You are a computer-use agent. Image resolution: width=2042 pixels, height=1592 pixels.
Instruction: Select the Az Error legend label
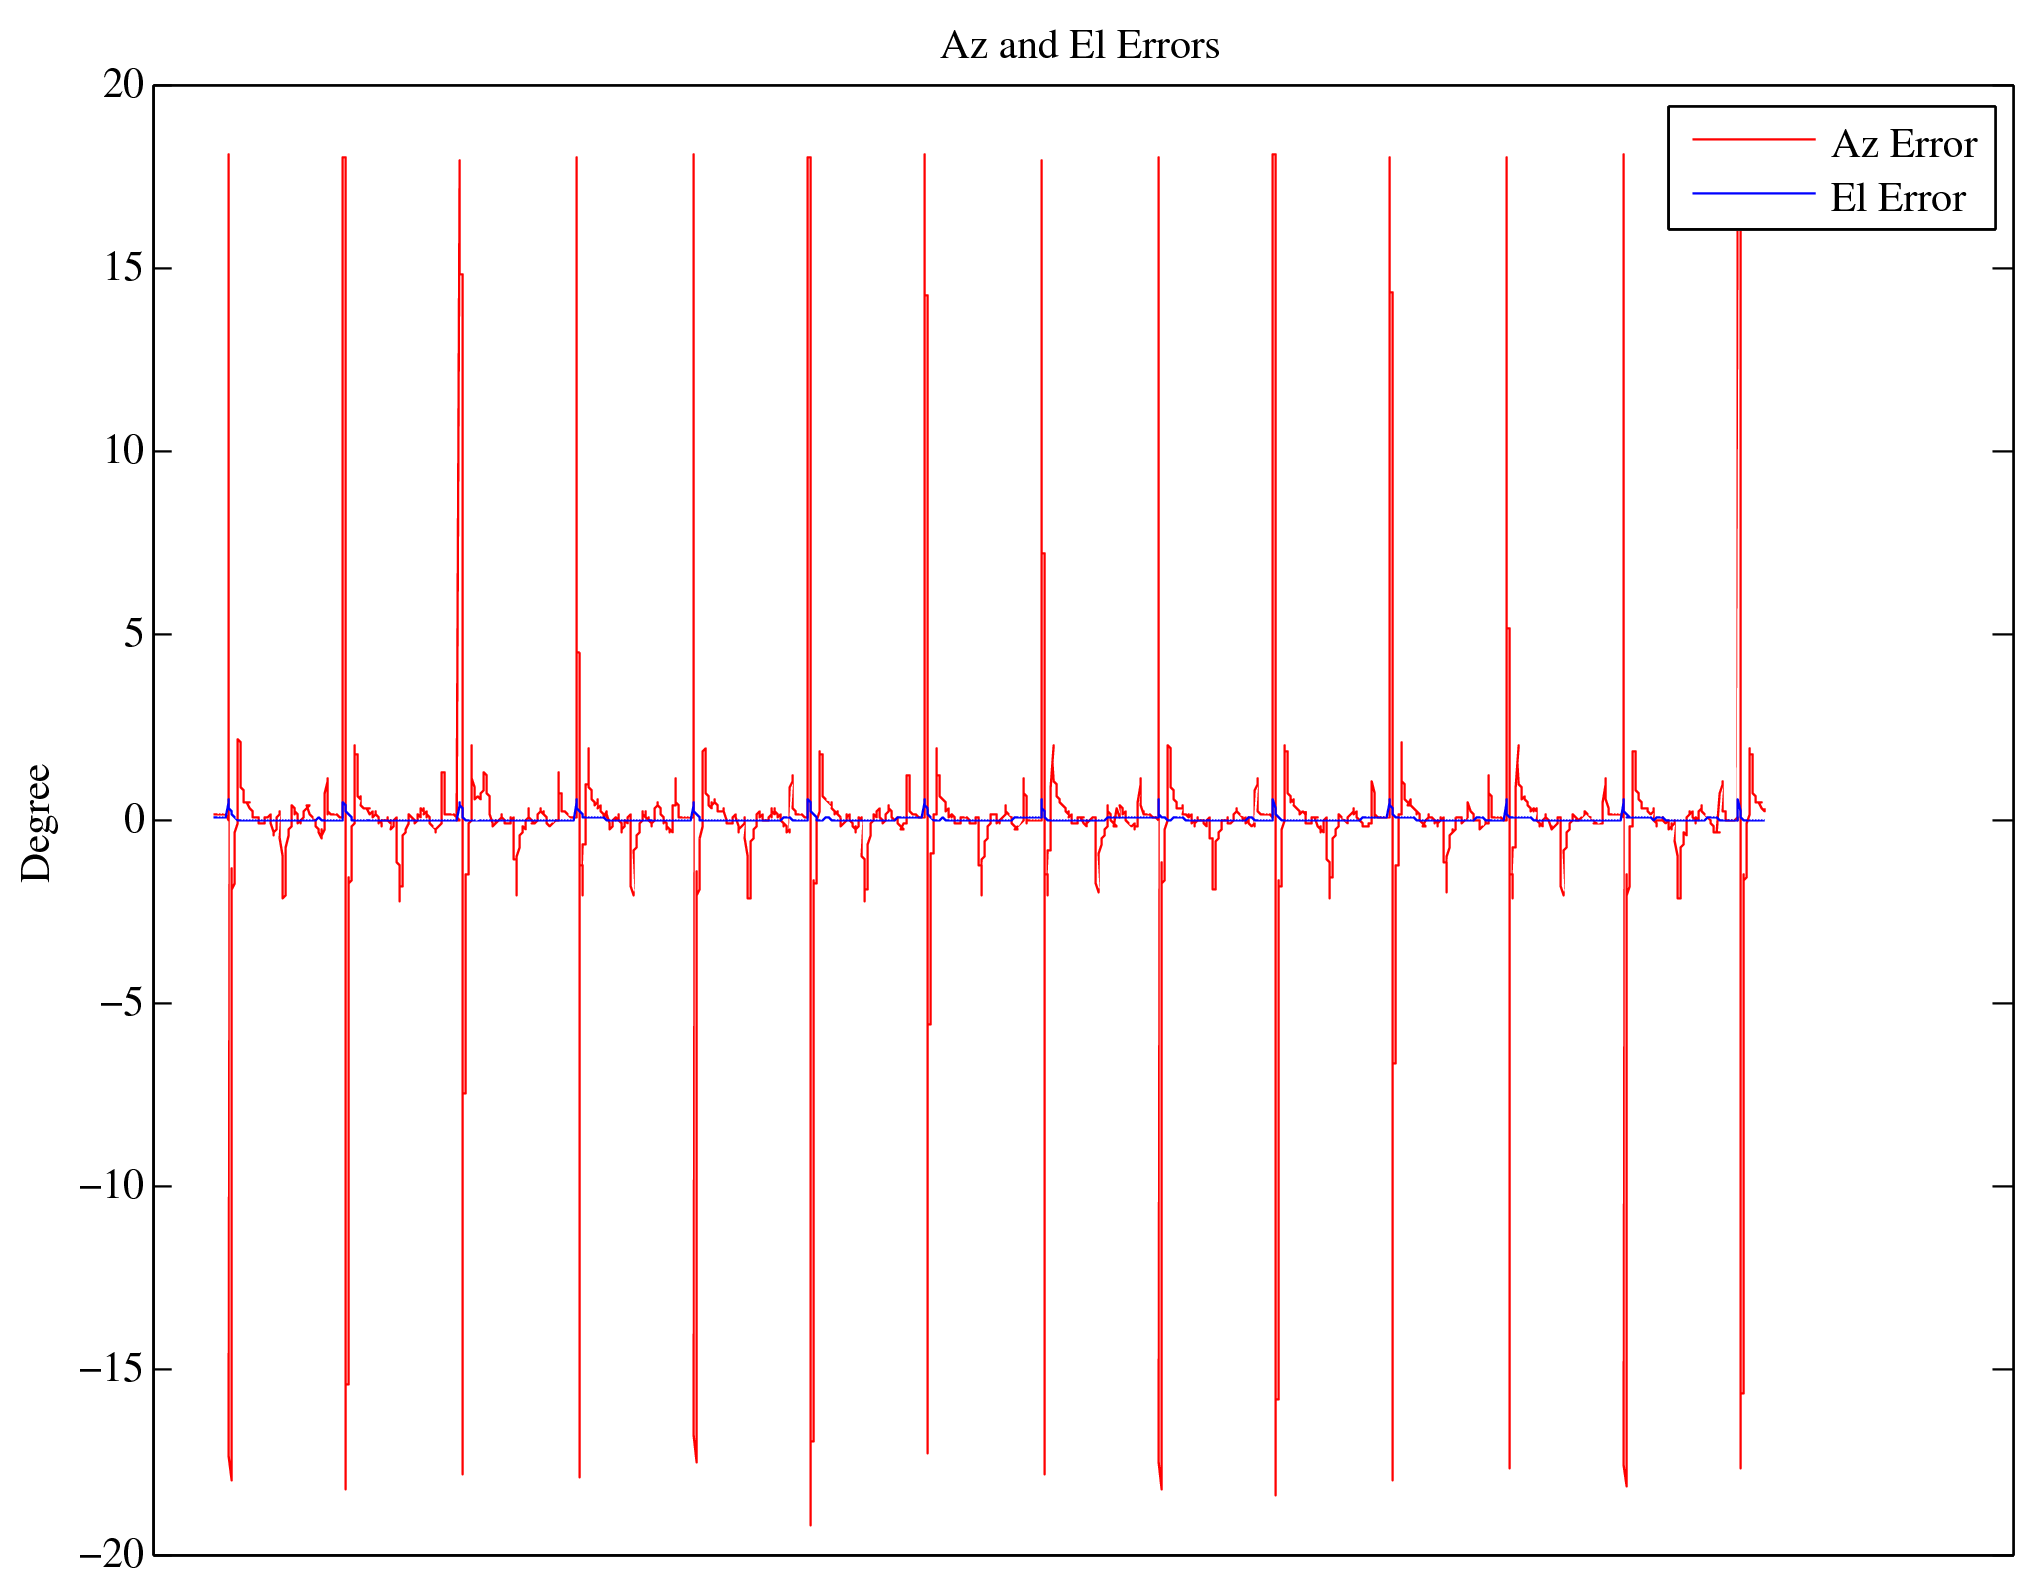click(x=1903, y=145)
